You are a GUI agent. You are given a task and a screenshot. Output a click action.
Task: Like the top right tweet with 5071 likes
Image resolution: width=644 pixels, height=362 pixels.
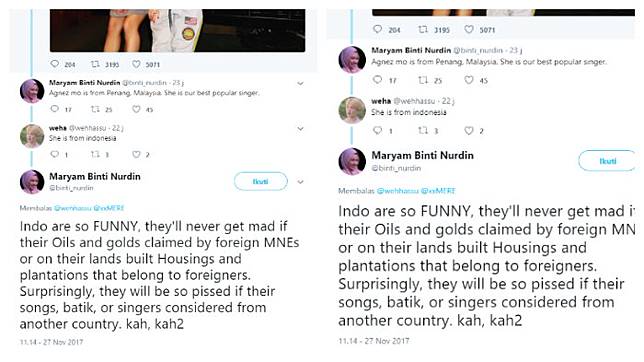tap(469, 29)
